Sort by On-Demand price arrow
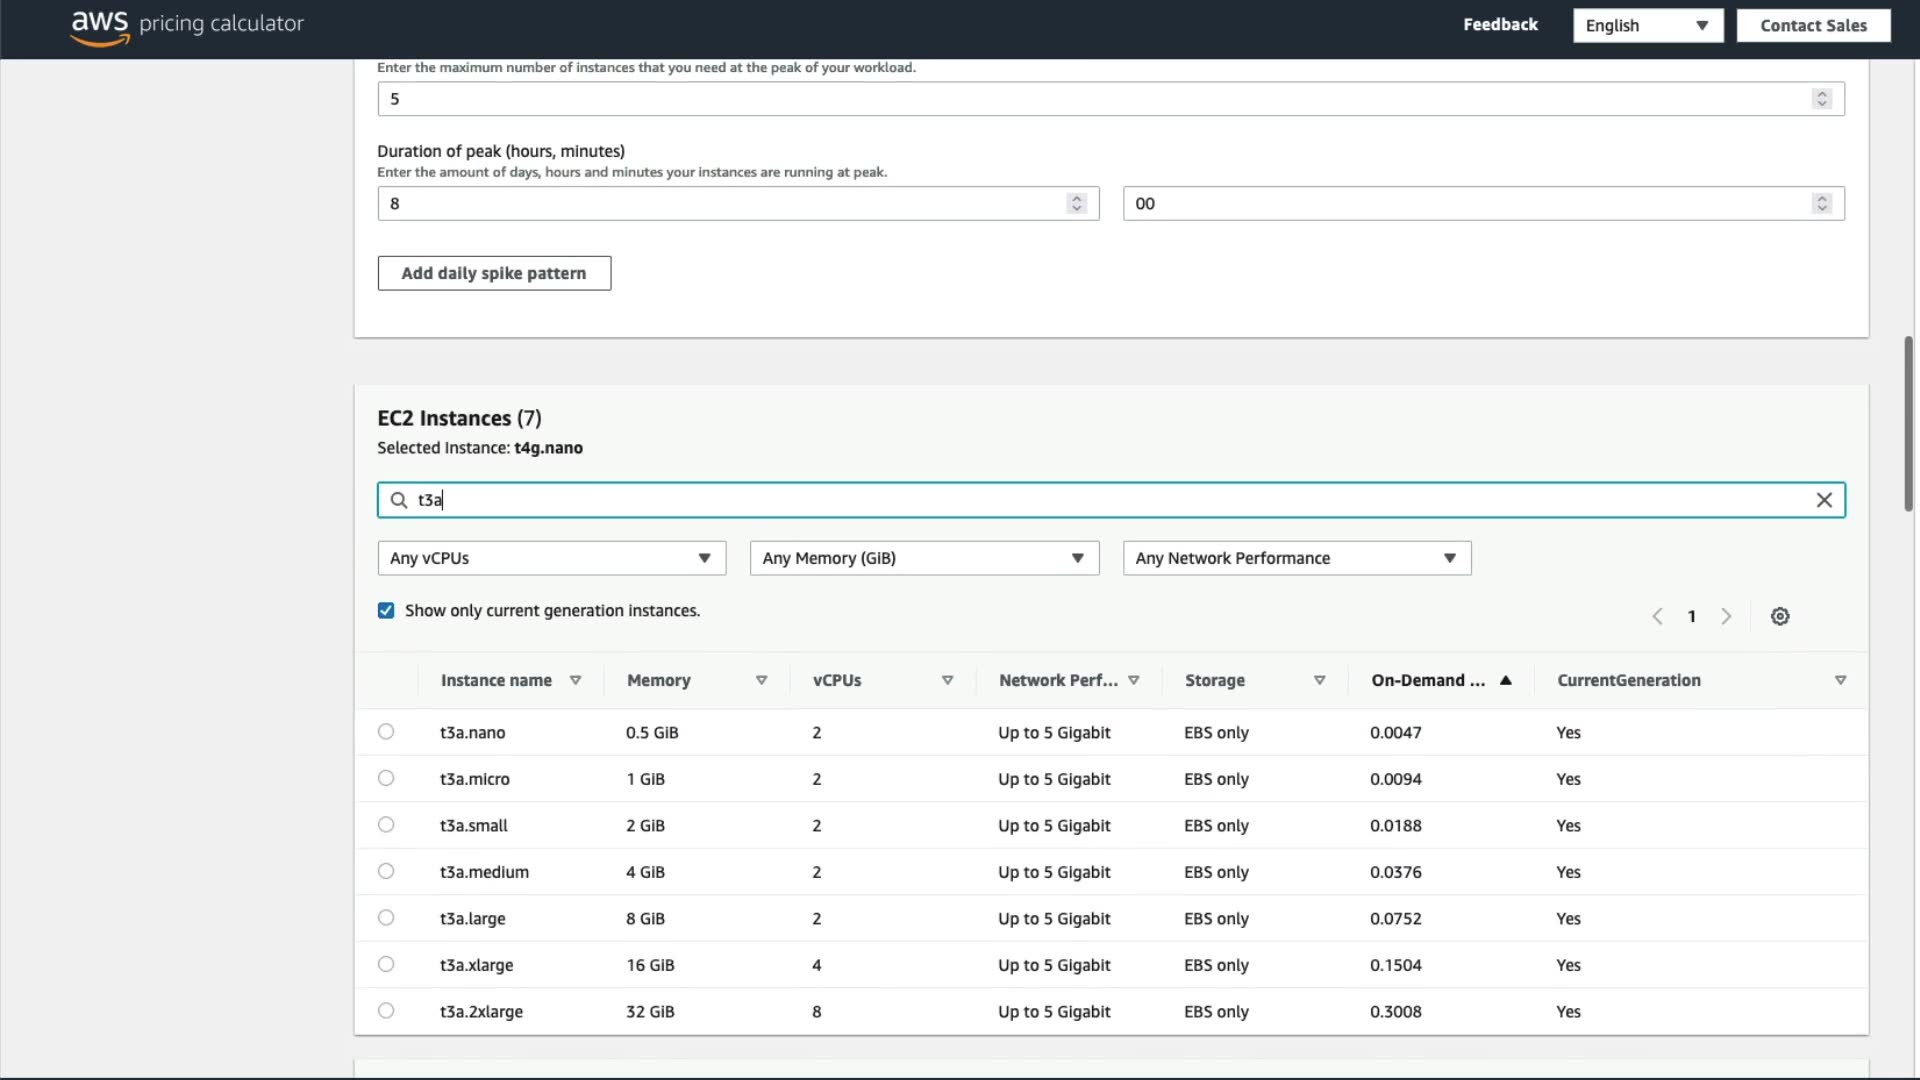This screenshot has height=1080, width=1920. click(x=1506, y=680)
